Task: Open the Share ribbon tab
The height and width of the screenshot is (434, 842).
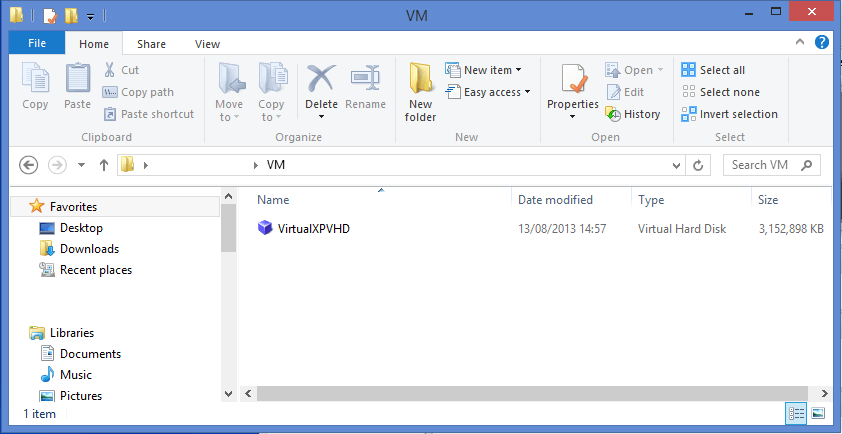Action: pyautogui.click(x=152, y=44)
